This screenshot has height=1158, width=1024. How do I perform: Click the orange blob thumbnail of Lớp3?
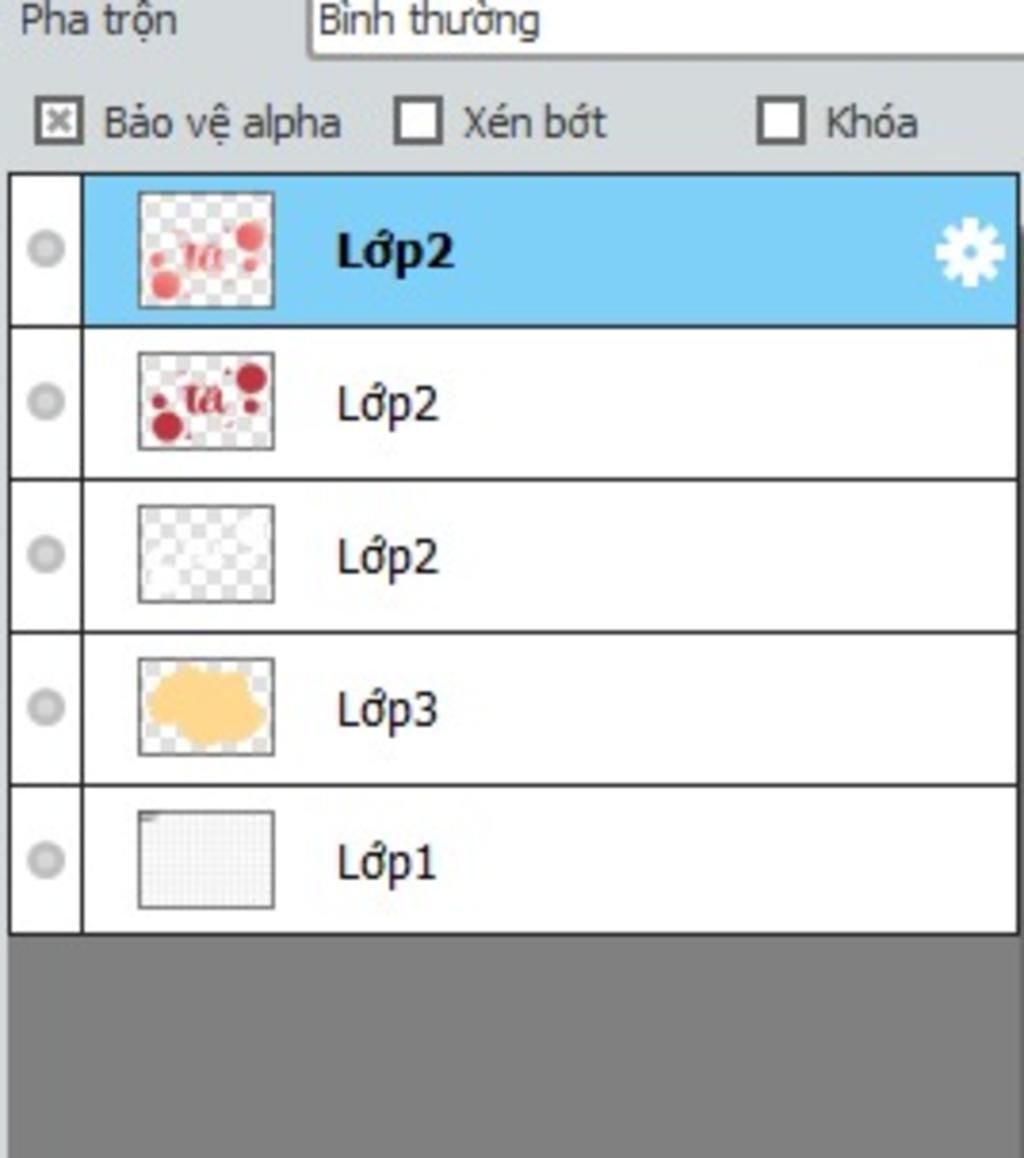[206, 707]
